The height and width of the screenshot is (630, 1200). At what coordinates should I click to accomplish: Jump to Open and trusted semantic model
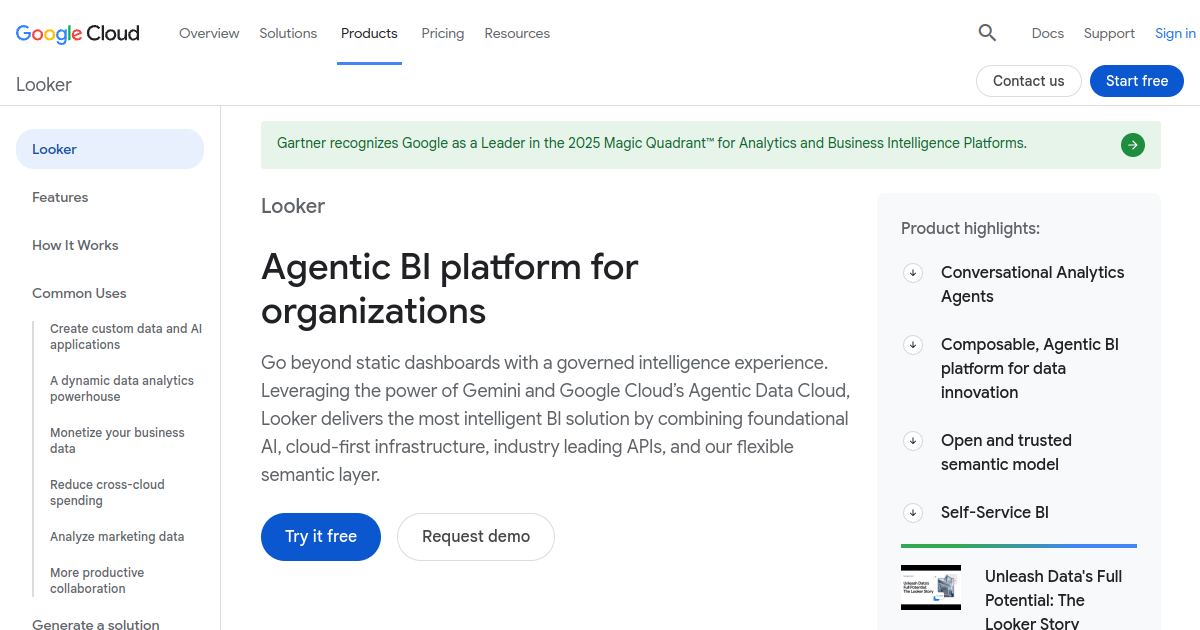coord(1006,453)
